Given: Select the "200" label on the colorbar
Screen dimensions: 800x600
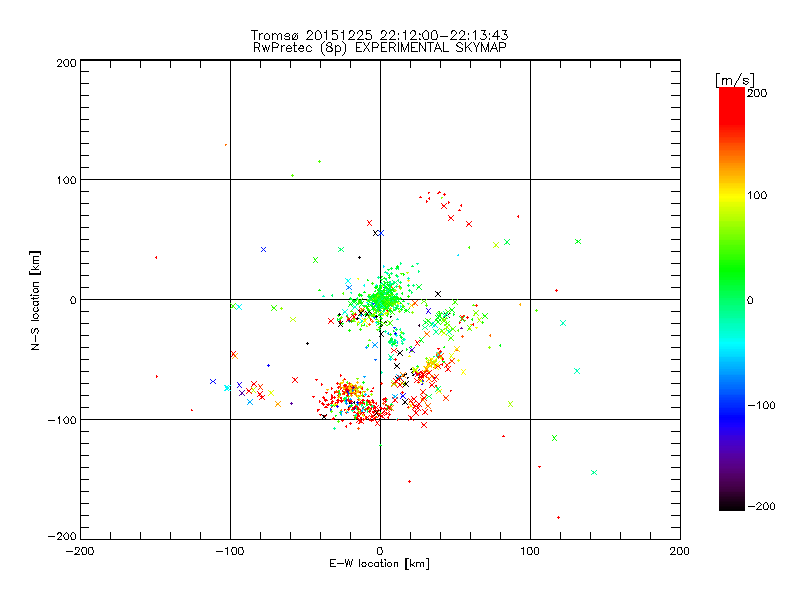Looking at the screenshot, I should tap(757, 93).
